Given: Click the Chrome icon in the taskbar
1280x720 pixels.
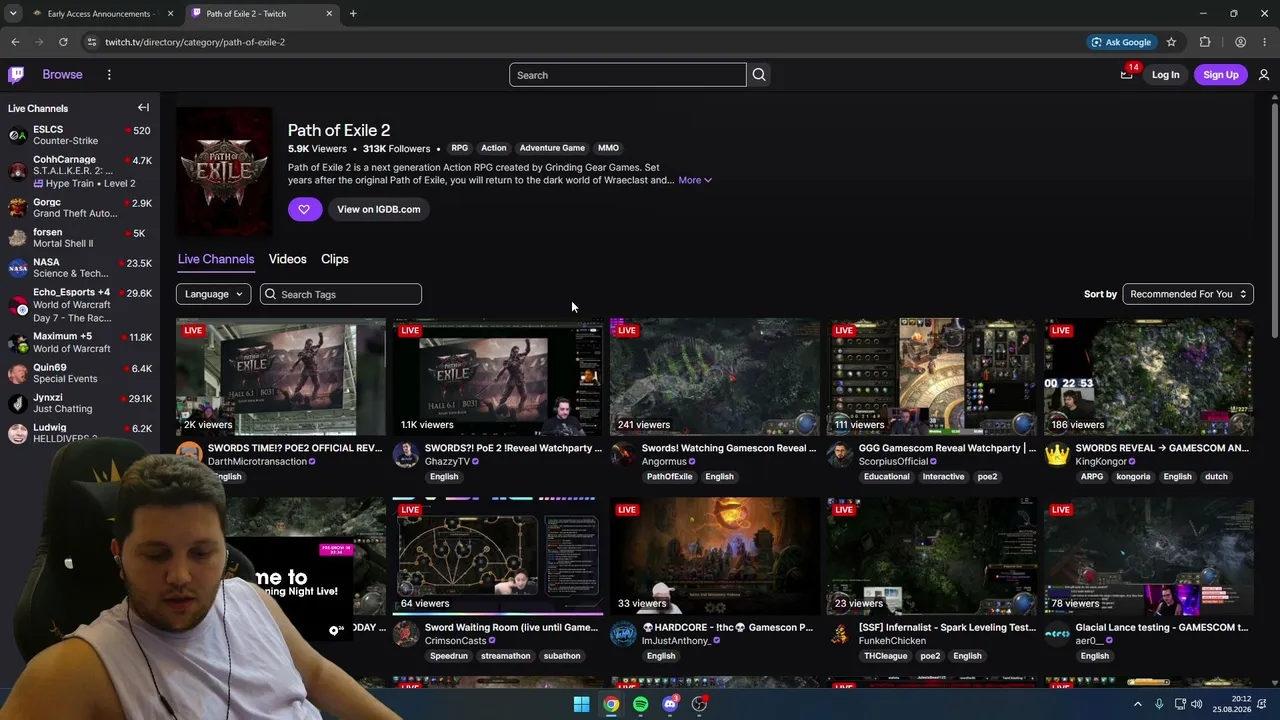Looking at the screenshot, I should pyautogui.click(x=611, y=704).
